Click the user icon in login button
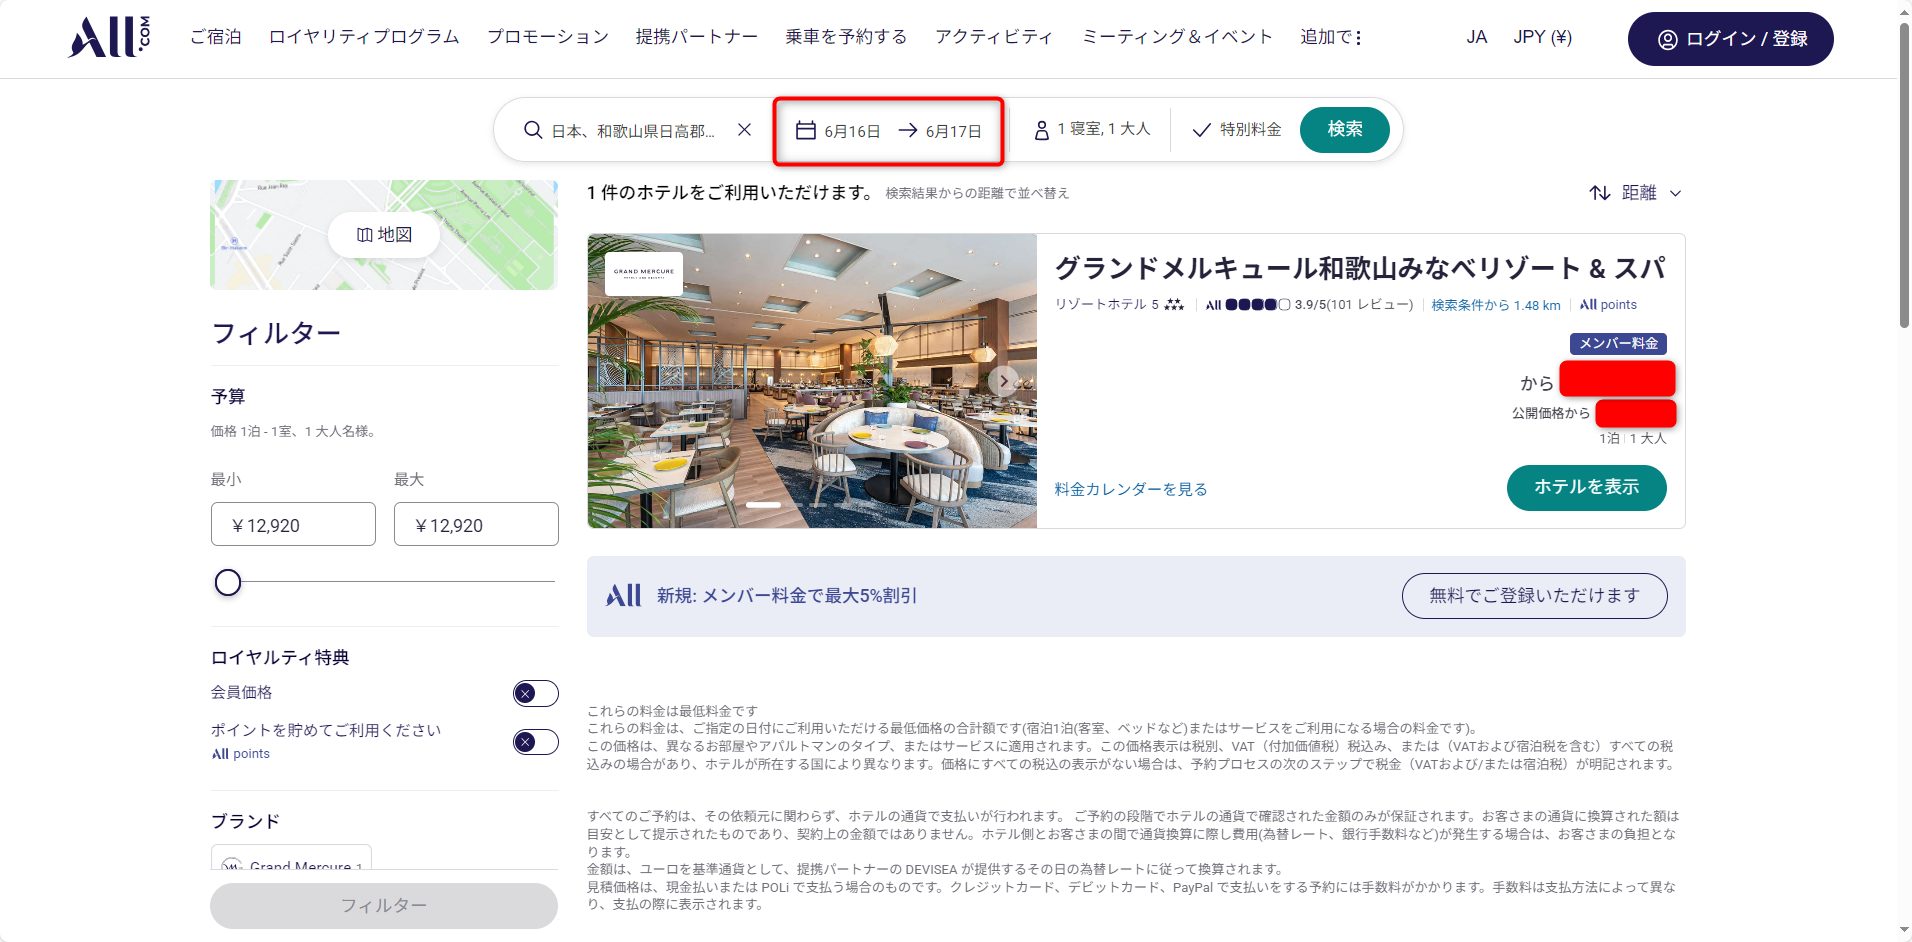This screenshot has height=942, width=1912. click(1667, 39)
